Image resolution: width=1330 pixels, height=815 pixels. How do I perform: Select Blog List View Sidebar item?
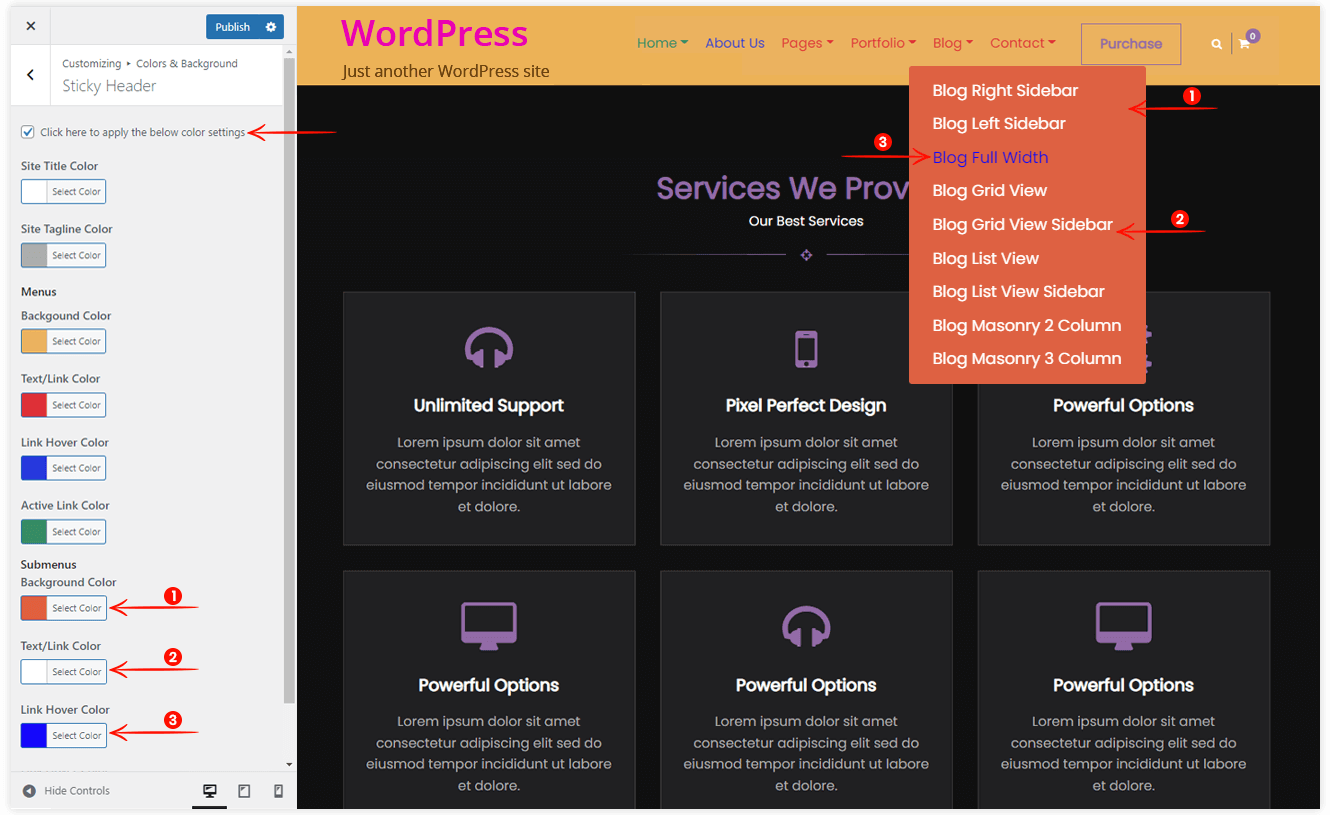pos(1018,291)
